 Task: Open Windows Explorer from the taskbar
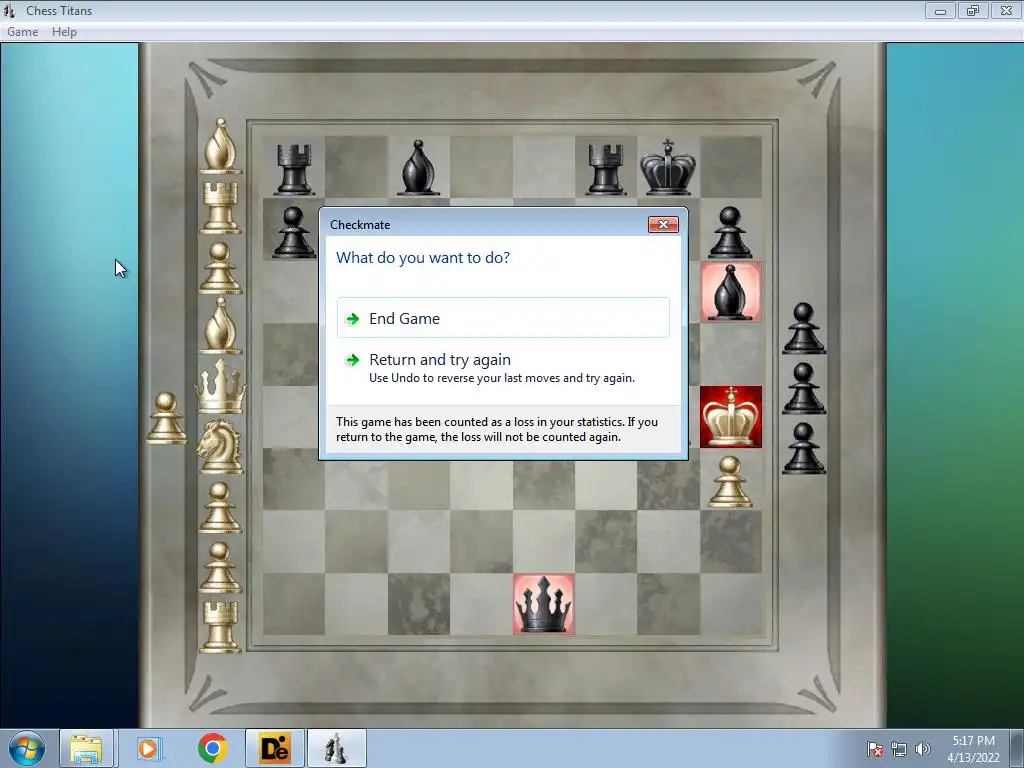[x=86, y=748]
